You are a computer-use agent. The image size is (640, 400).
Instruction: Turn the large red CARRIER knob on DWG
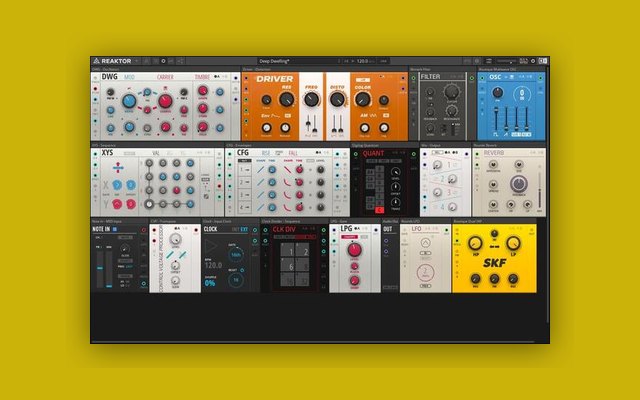click(x=165, y=101)
